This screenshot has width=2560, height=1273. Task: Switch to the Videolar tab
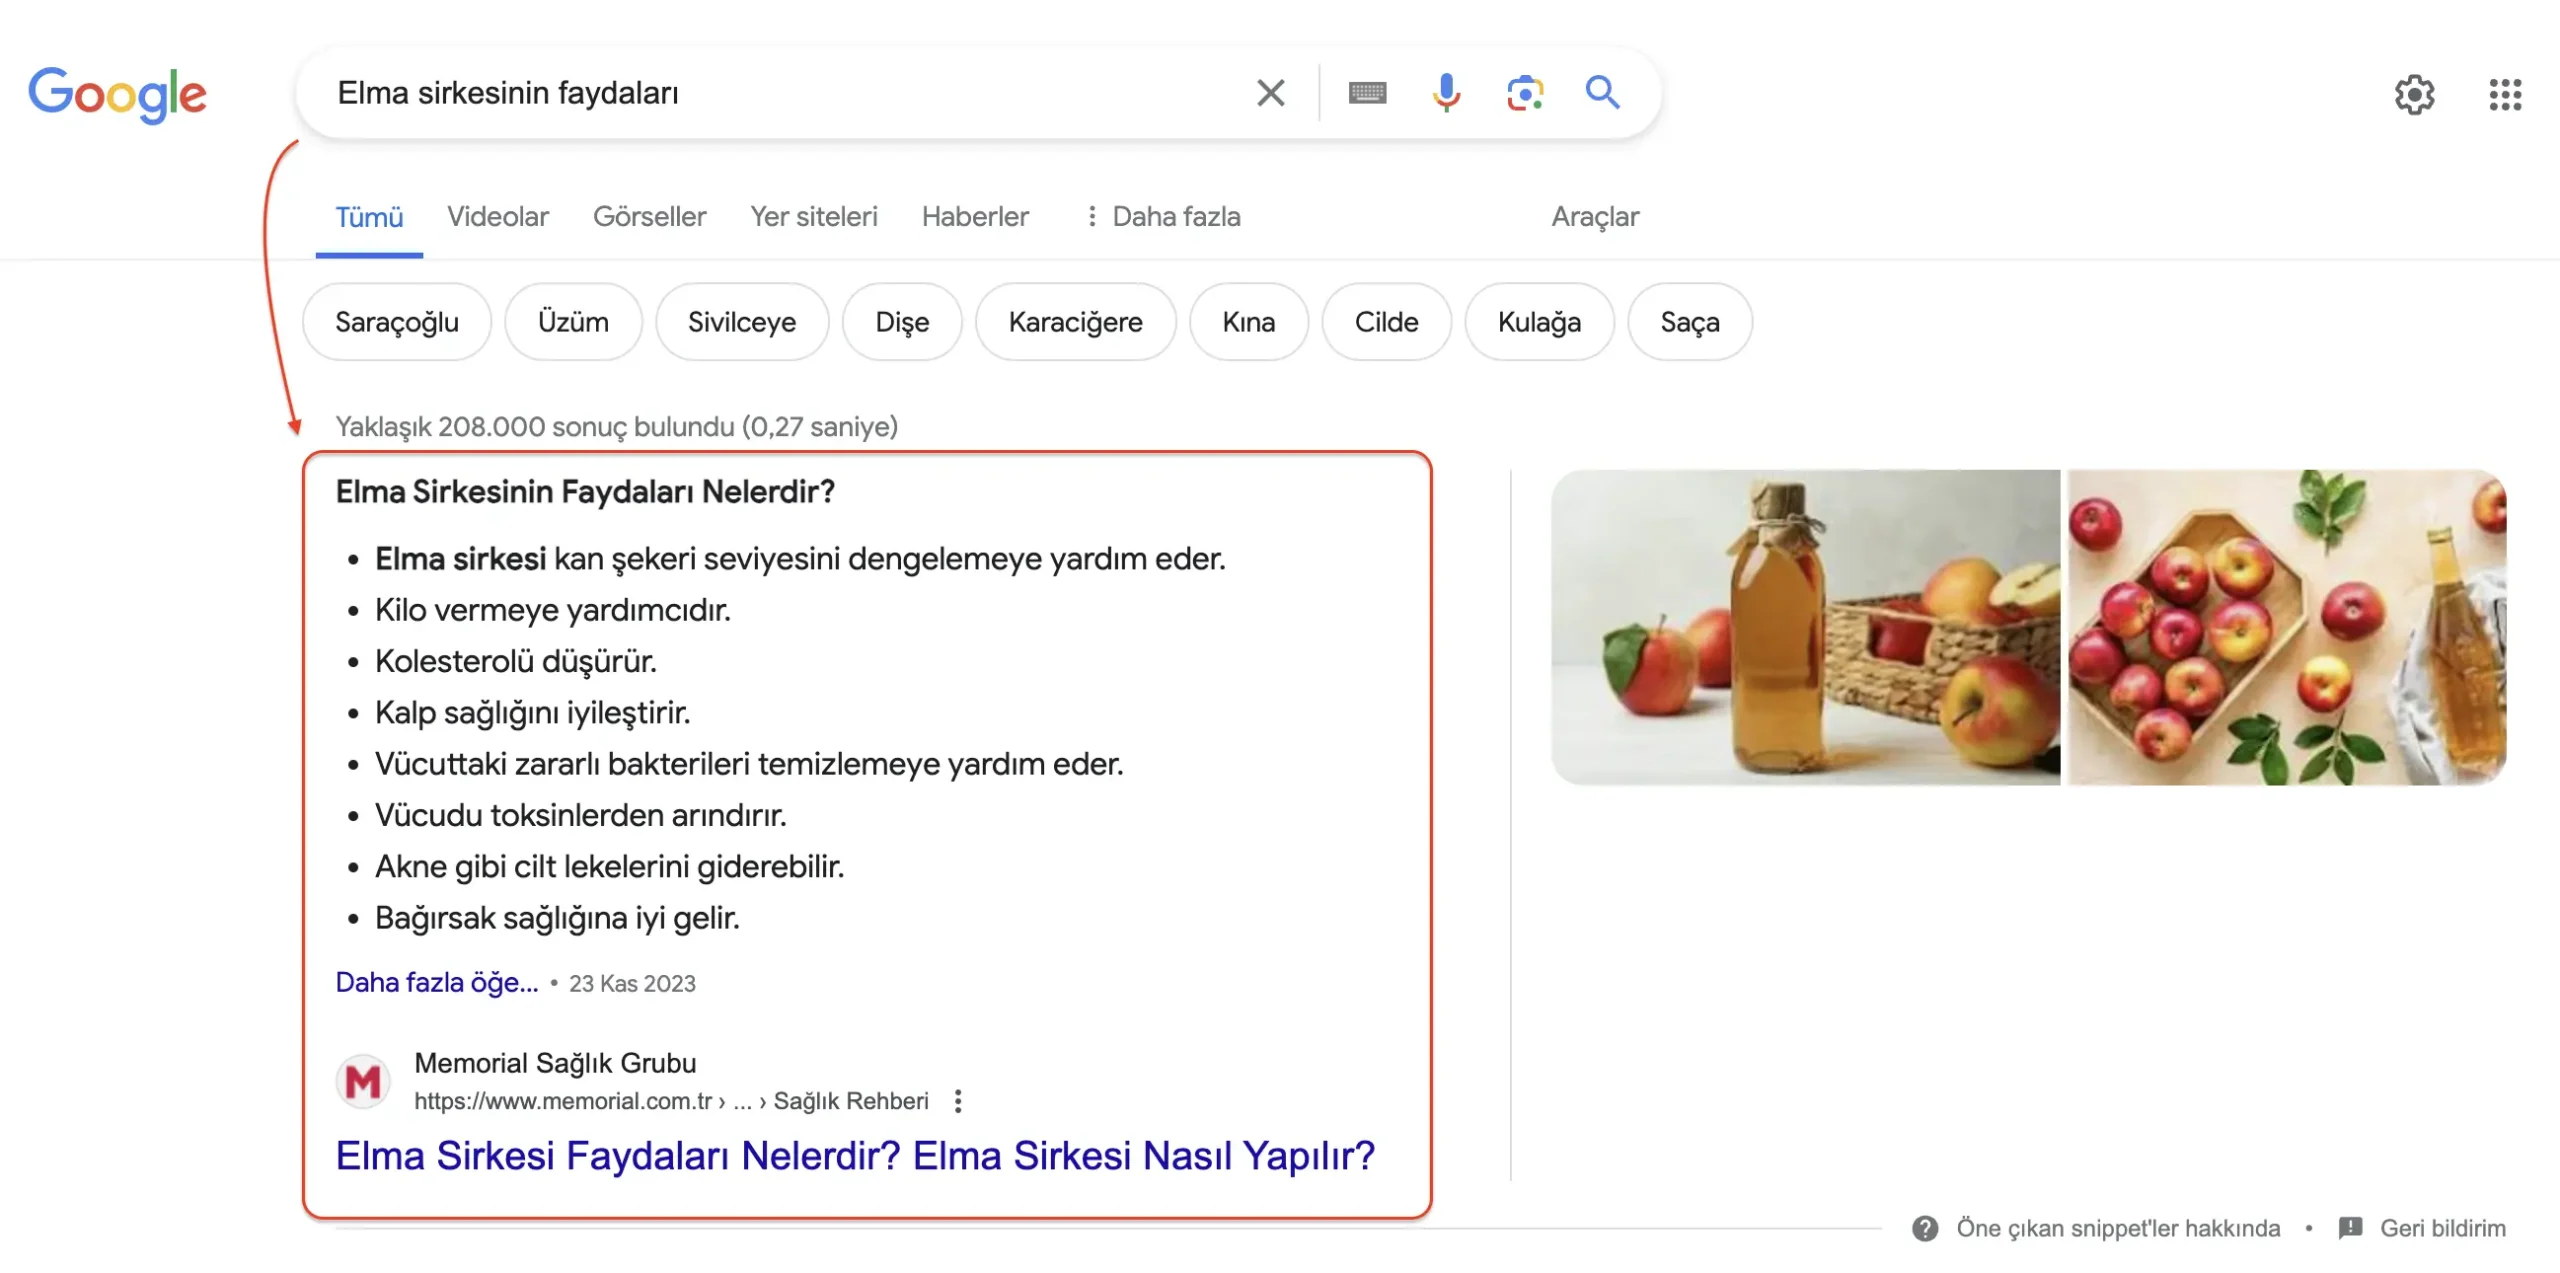(498, 217)
